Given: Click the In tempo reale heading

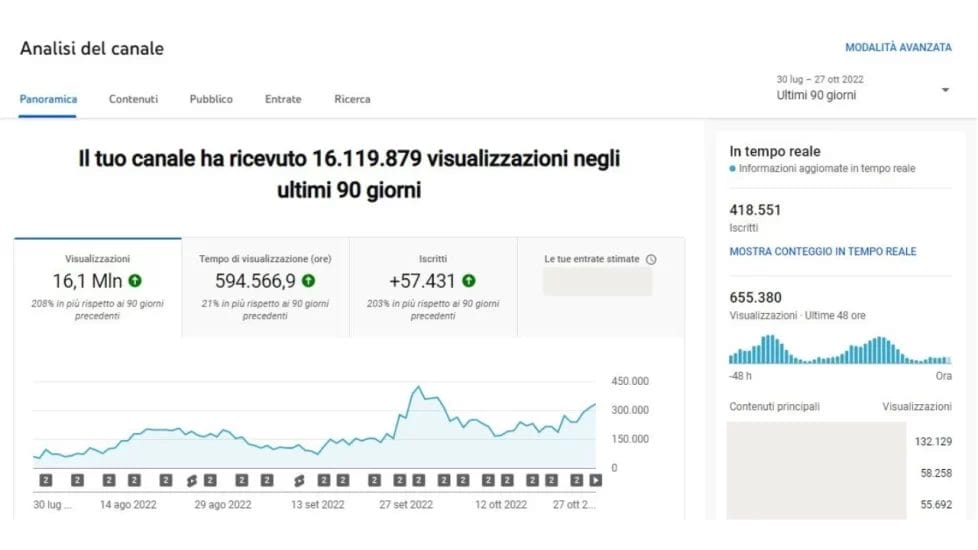Looking at the screenshot, I should pyautogui.click(x=775, y=151).
